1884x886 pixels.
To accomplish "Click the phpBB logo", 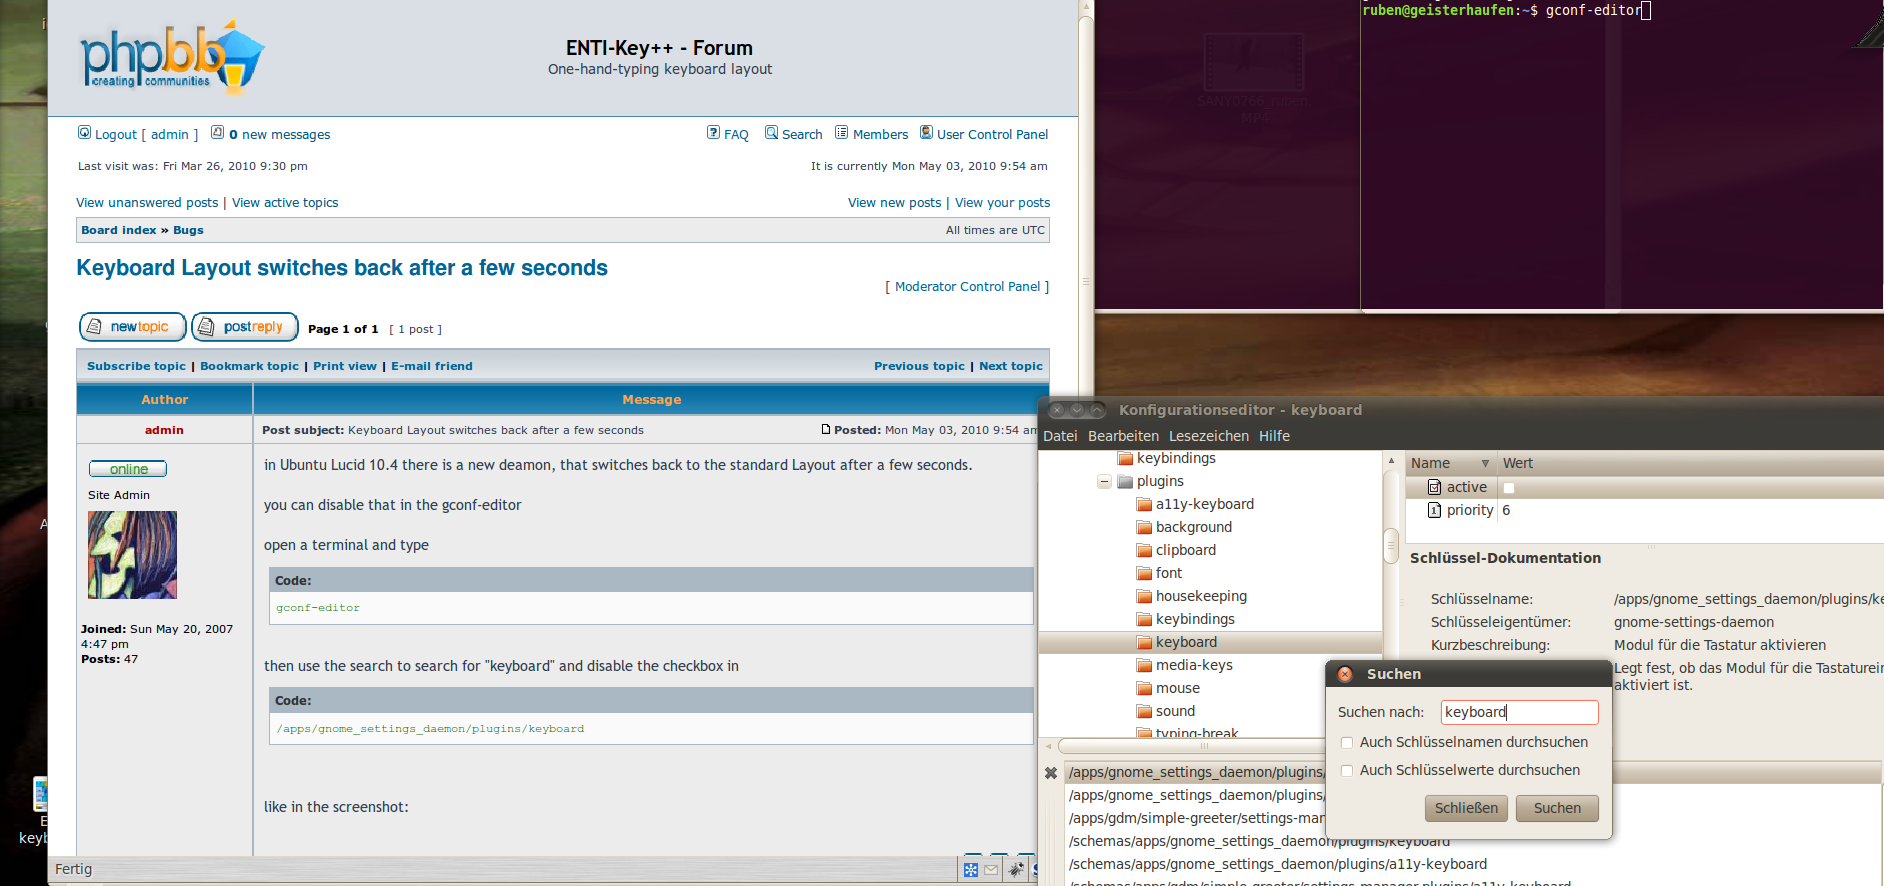I will coord(171,58).
